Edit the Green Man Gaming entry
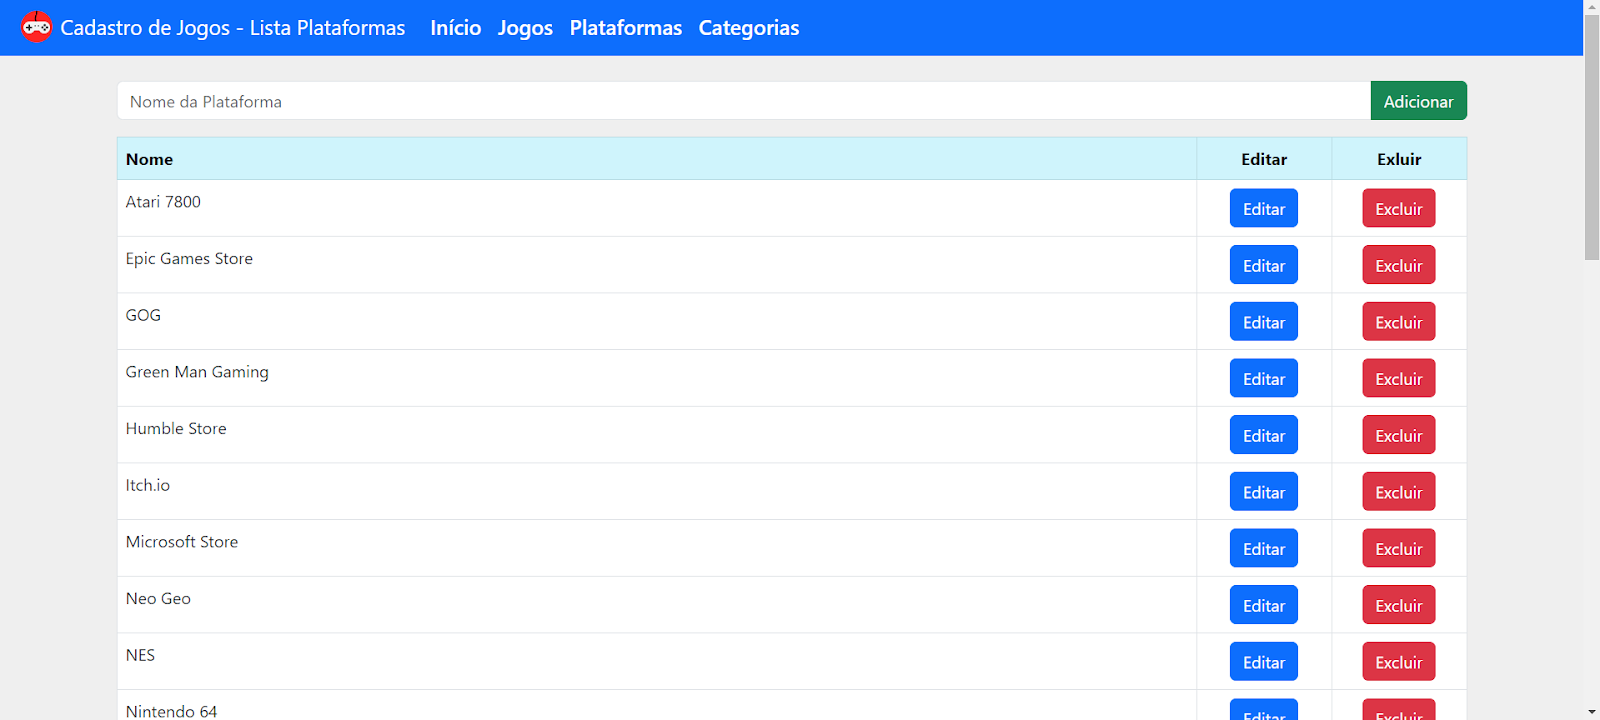Screen dimensions: 1600x720 (x=1264, y=379)
